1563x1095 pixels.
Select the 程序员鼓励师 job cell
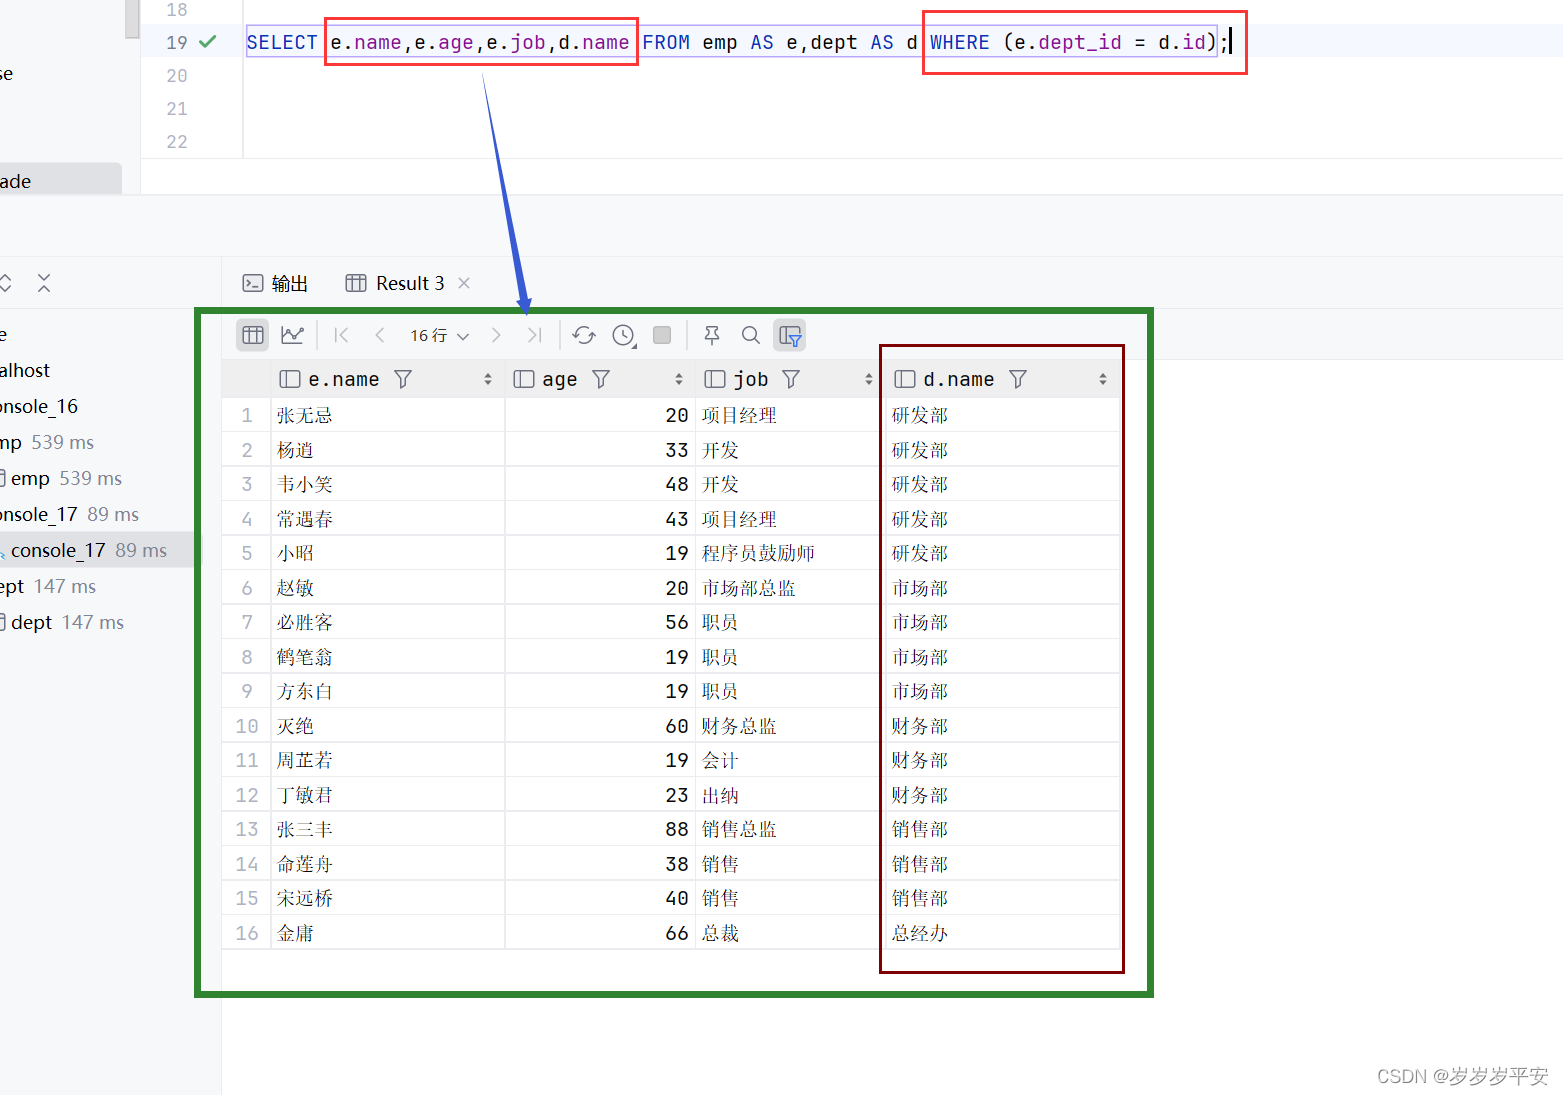tap(788, 553)
